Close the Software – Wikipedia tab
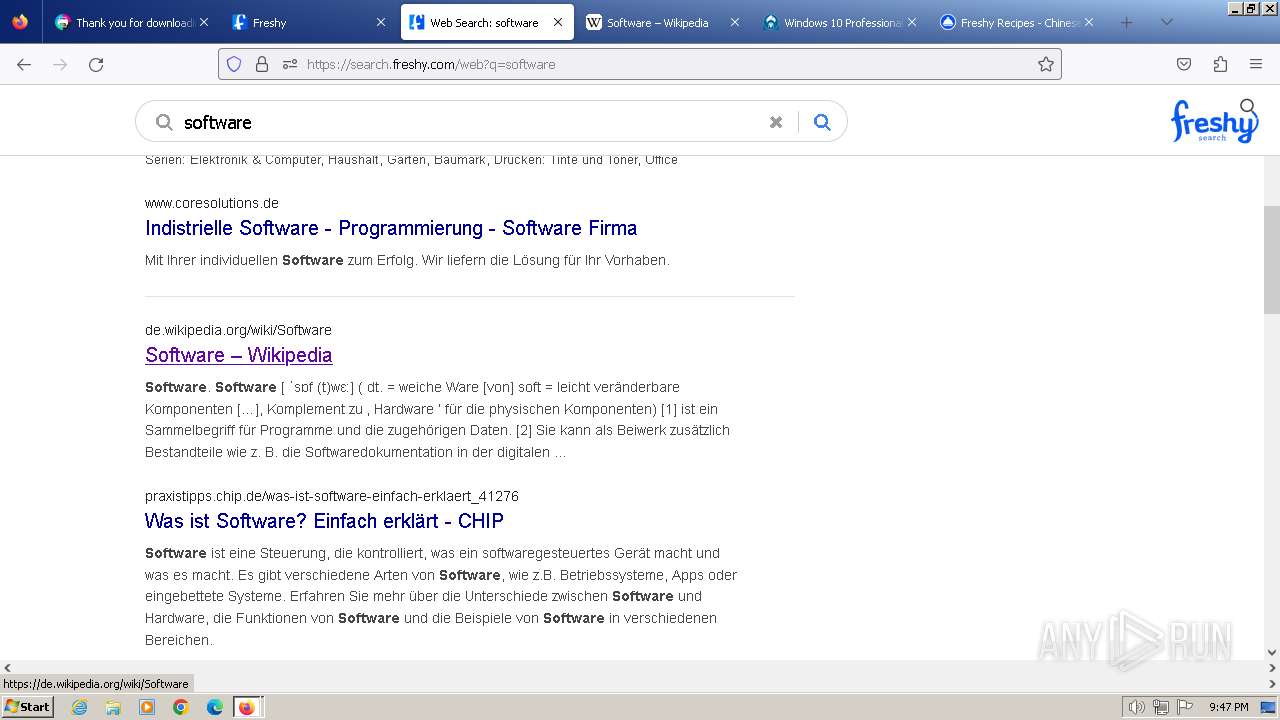1280x720 pixels. 735,22
